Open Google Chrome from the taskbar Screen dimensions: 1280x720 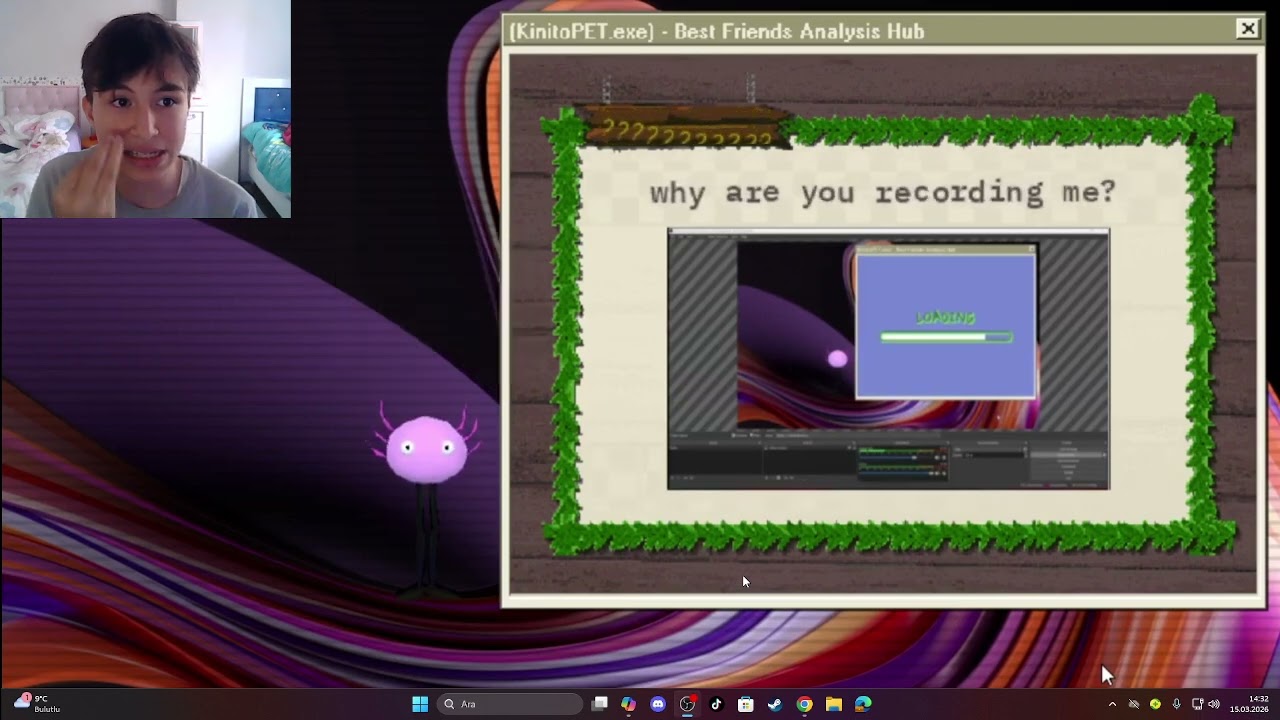804,704
